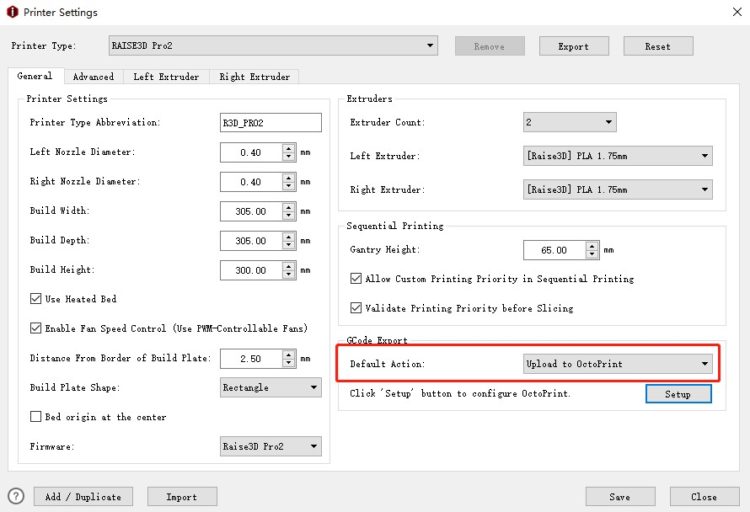Decrease Build Height with down arrow
The image size is (750, 512).
(289, 275)
